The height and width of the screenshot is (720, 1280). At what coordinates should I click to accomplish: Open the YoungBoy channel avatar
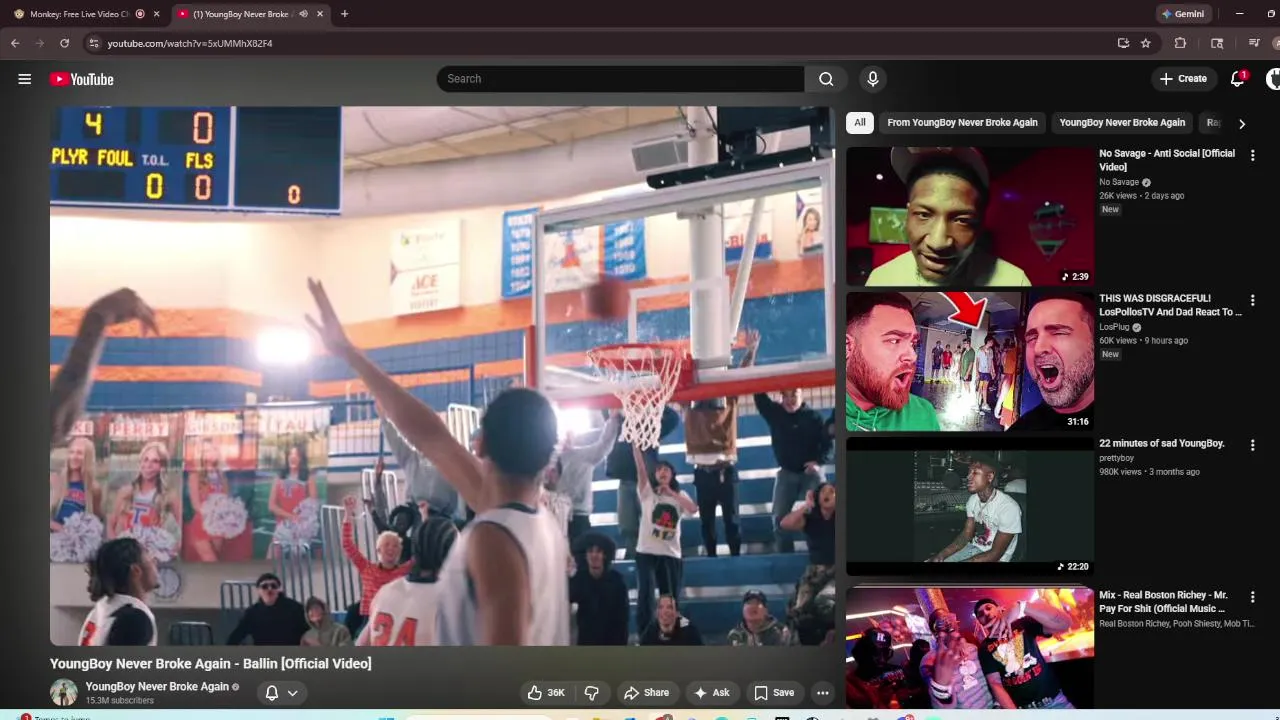click(64, 692)
